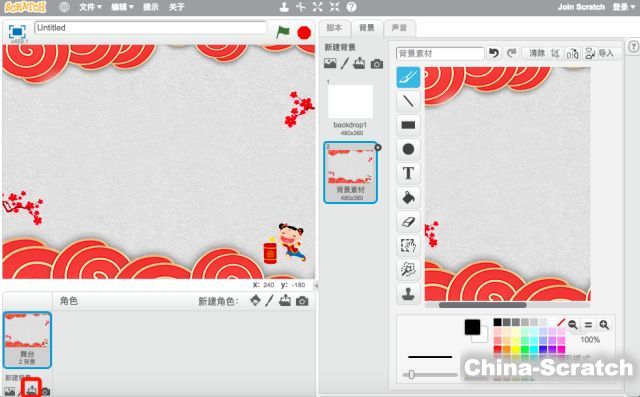
Task: Select the Text tool
Action: pos(408,173)
